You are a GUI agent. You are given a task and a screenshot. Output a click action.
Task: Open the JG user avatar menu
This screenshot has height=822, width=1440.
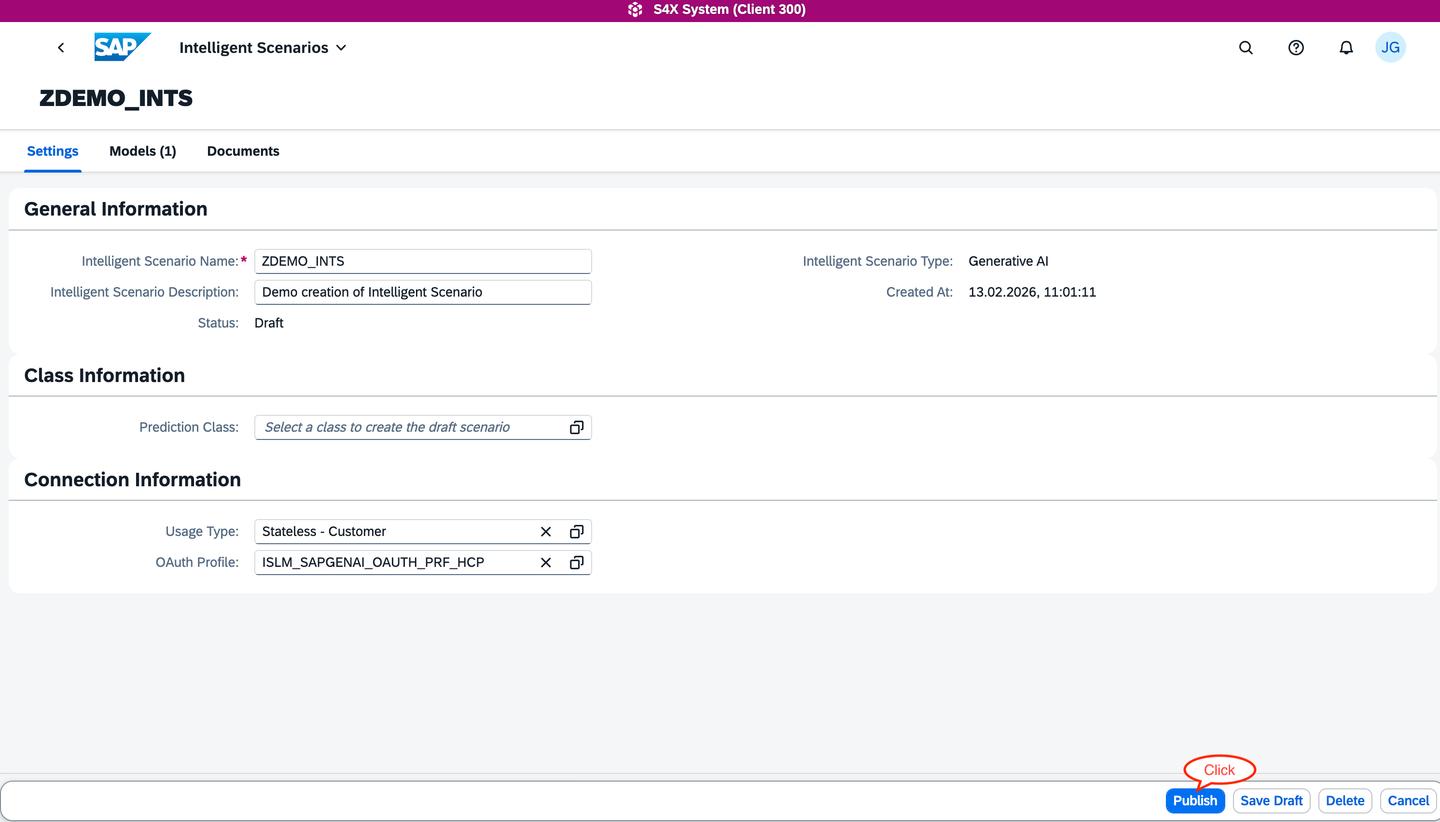click(x=1391, y=47)
